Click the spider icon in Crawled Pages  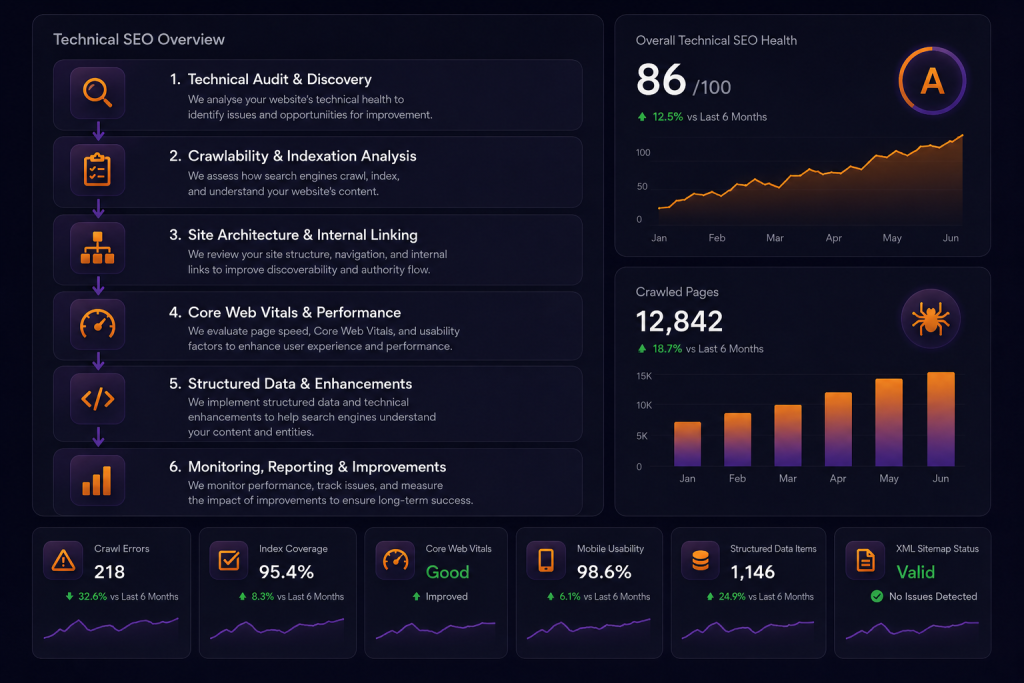pos(931,319)
